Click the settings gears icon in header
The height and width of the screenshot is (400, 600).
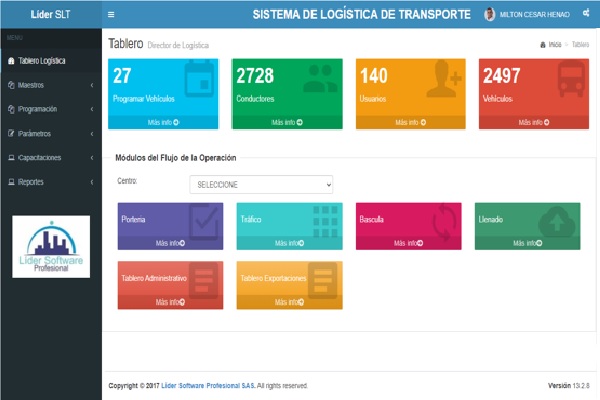585,15
